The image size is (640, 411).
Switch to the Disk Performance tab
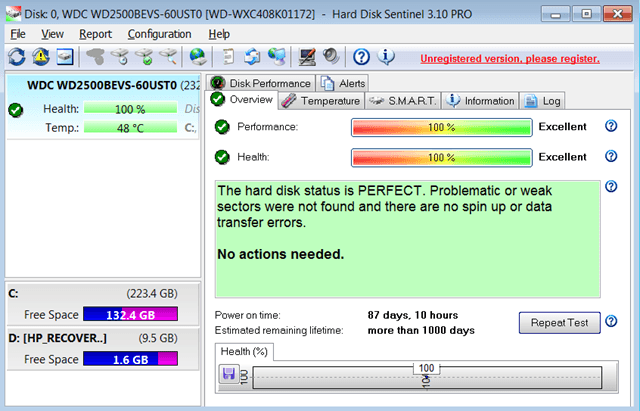point(261,83)
